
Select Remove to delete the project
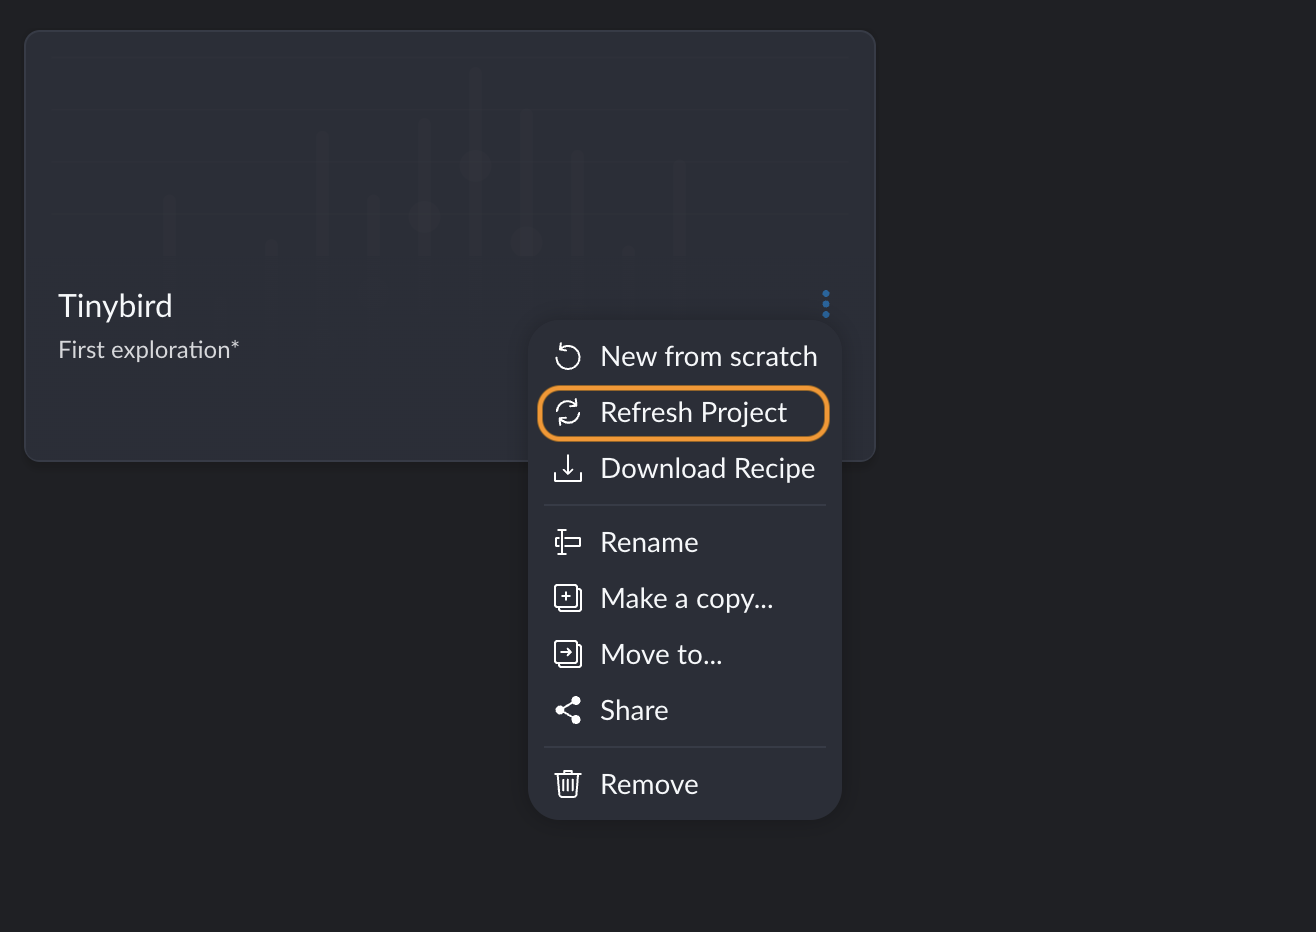pyautogui.click(x=649, y=785)
